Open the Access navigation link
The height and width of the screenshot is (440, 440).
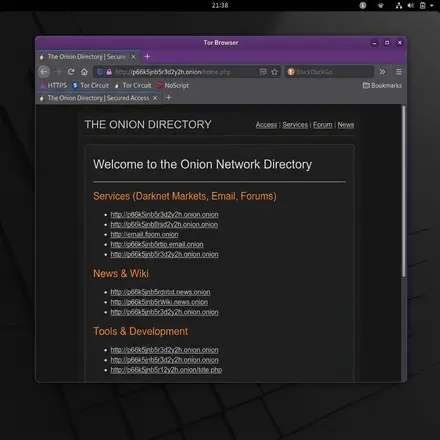pos(266,125)
